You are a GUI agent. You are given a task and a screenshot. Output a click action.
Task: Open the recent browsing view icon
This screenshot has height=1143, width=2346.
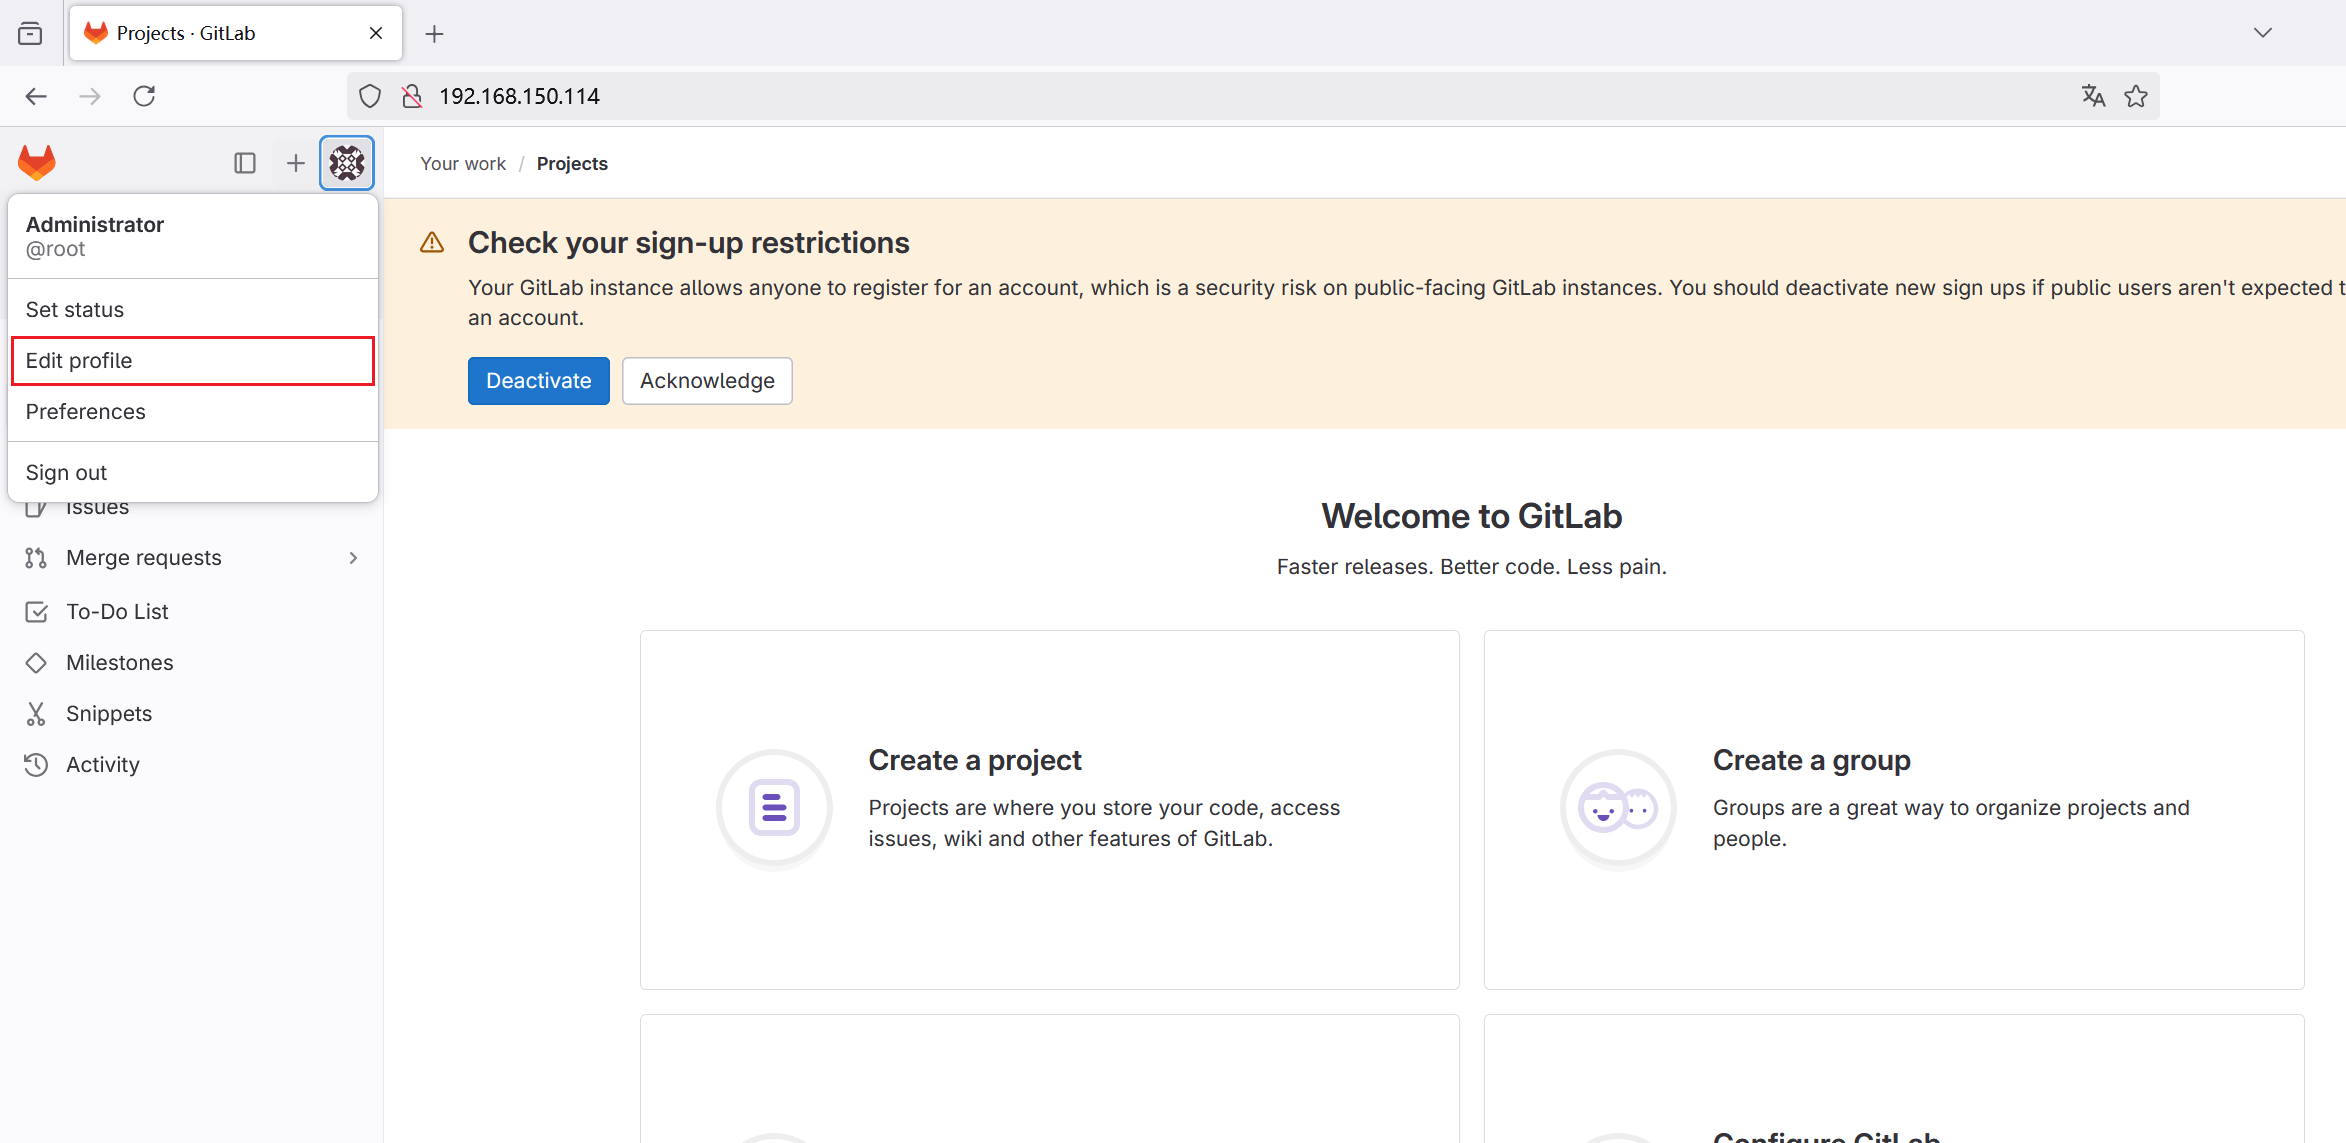tap(30, 34)
